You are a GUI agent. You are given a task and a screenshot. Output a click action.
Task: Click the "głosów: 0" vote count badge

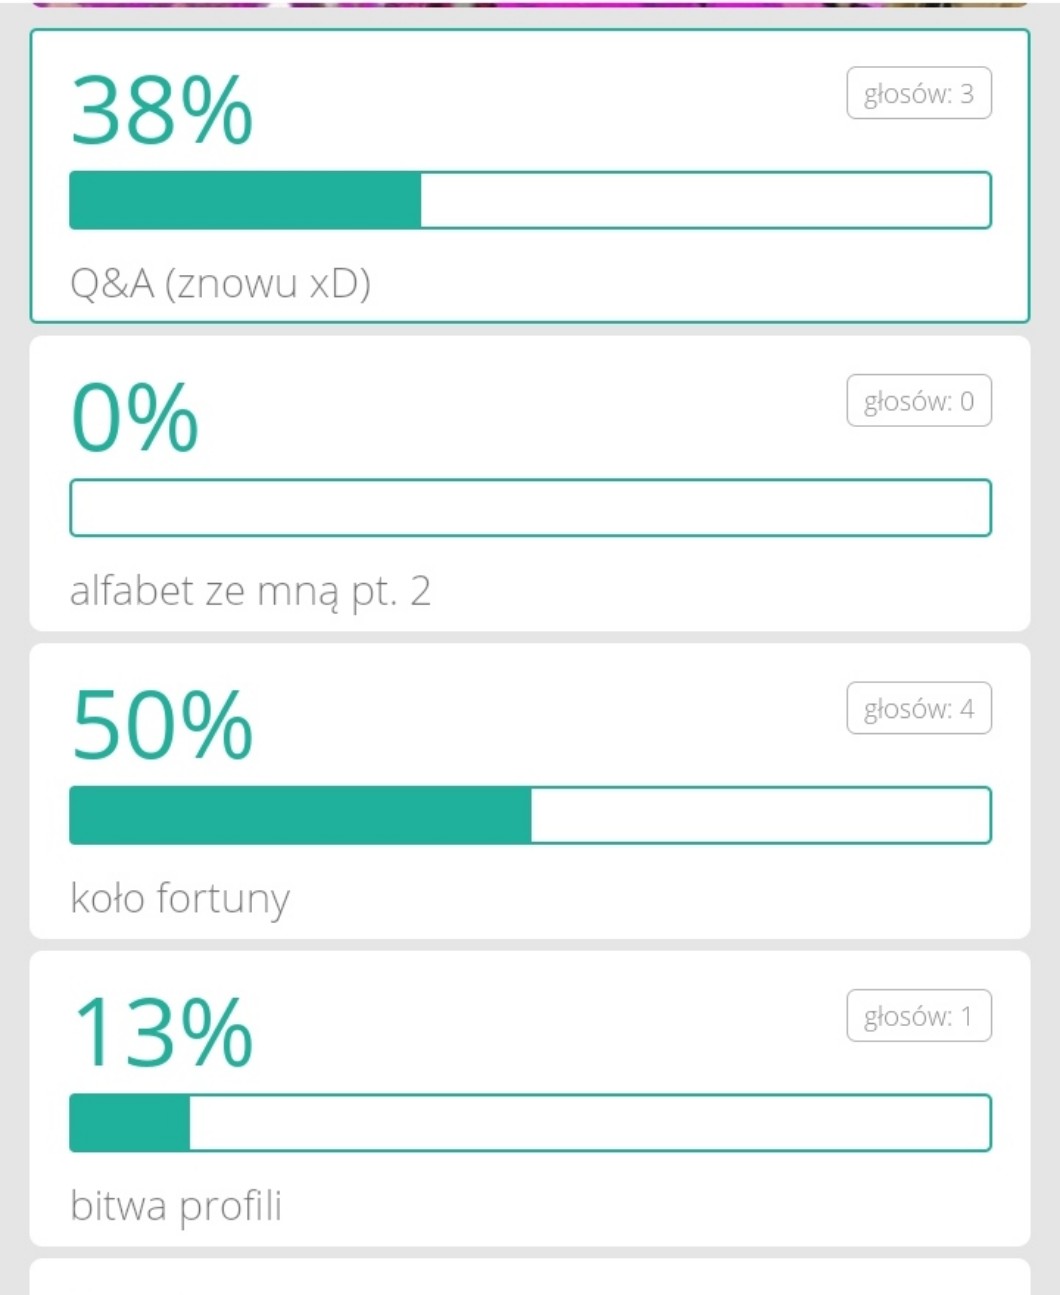(x=918, y=401)
